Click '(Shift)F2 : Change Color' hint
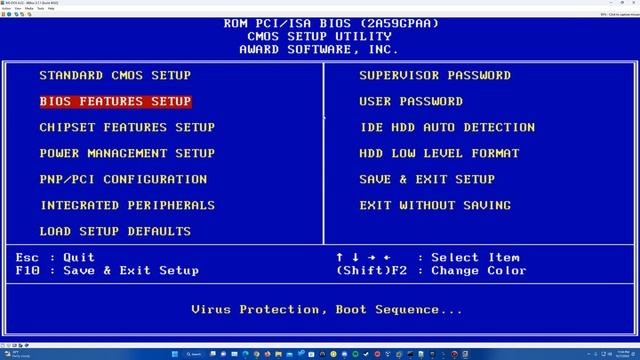 431,271
